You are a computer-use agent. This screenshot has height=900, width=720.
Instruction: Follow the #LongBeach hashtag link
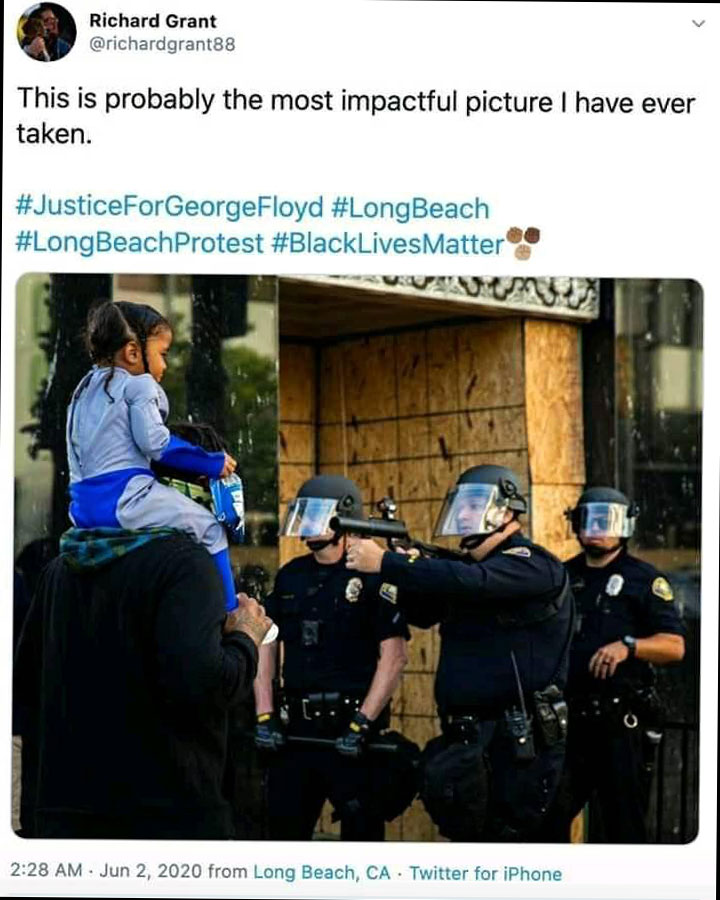click(x=410, y=208)
